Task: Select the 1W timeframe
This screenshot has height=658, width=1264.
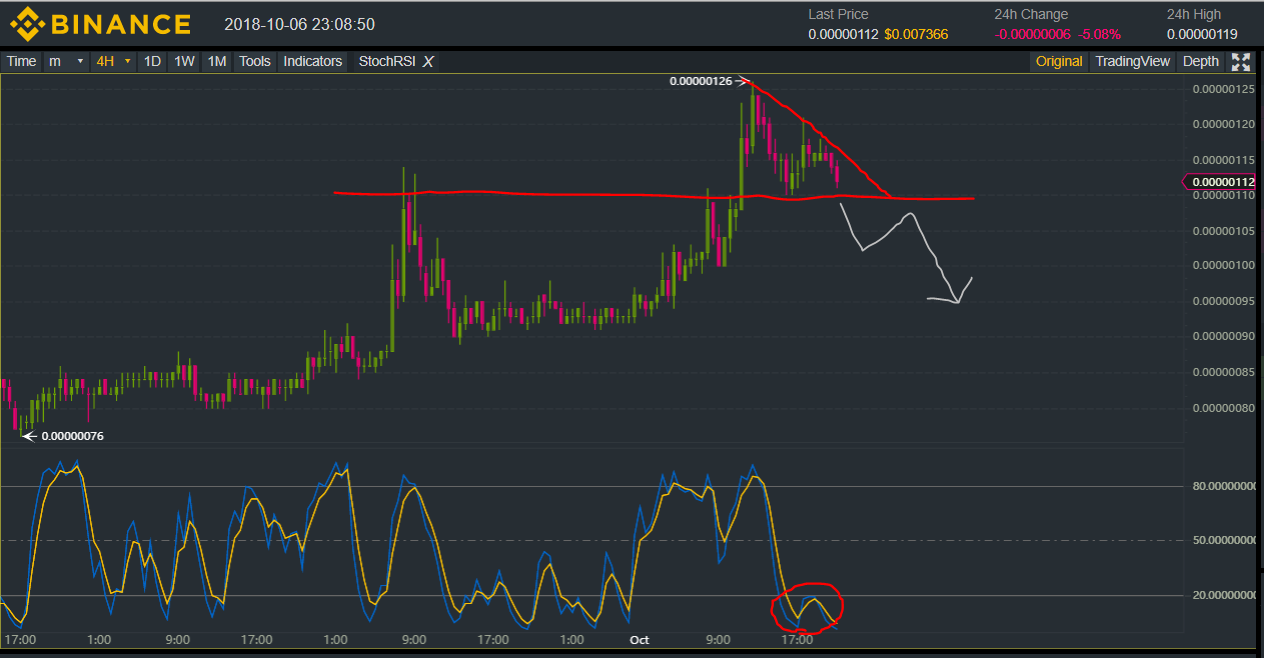Action: (184, 62)
